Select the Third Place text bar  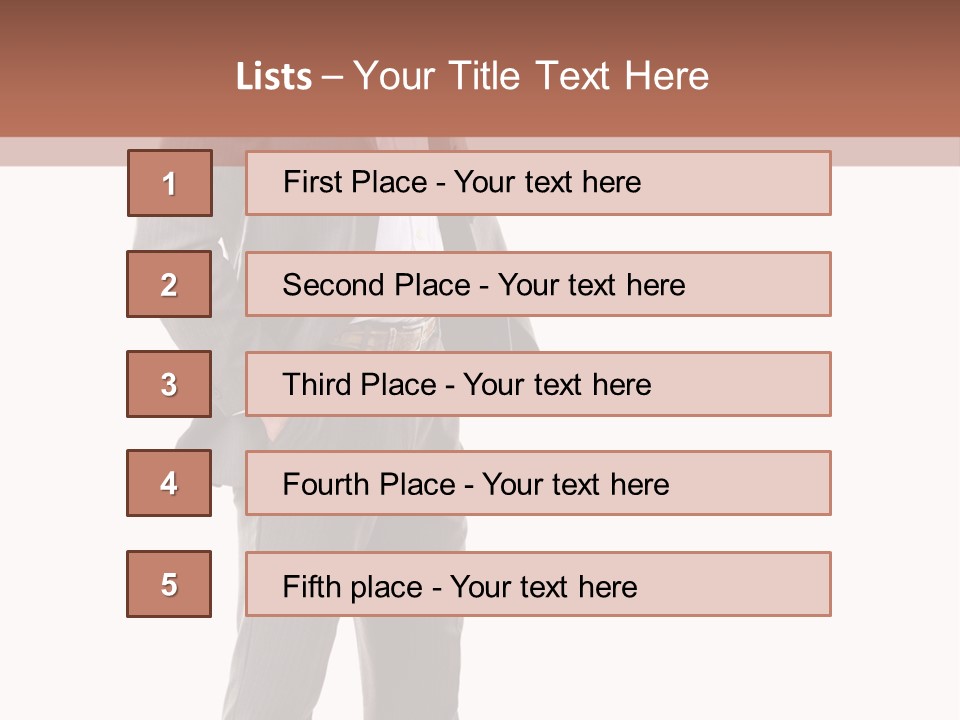tap(538, 384)
